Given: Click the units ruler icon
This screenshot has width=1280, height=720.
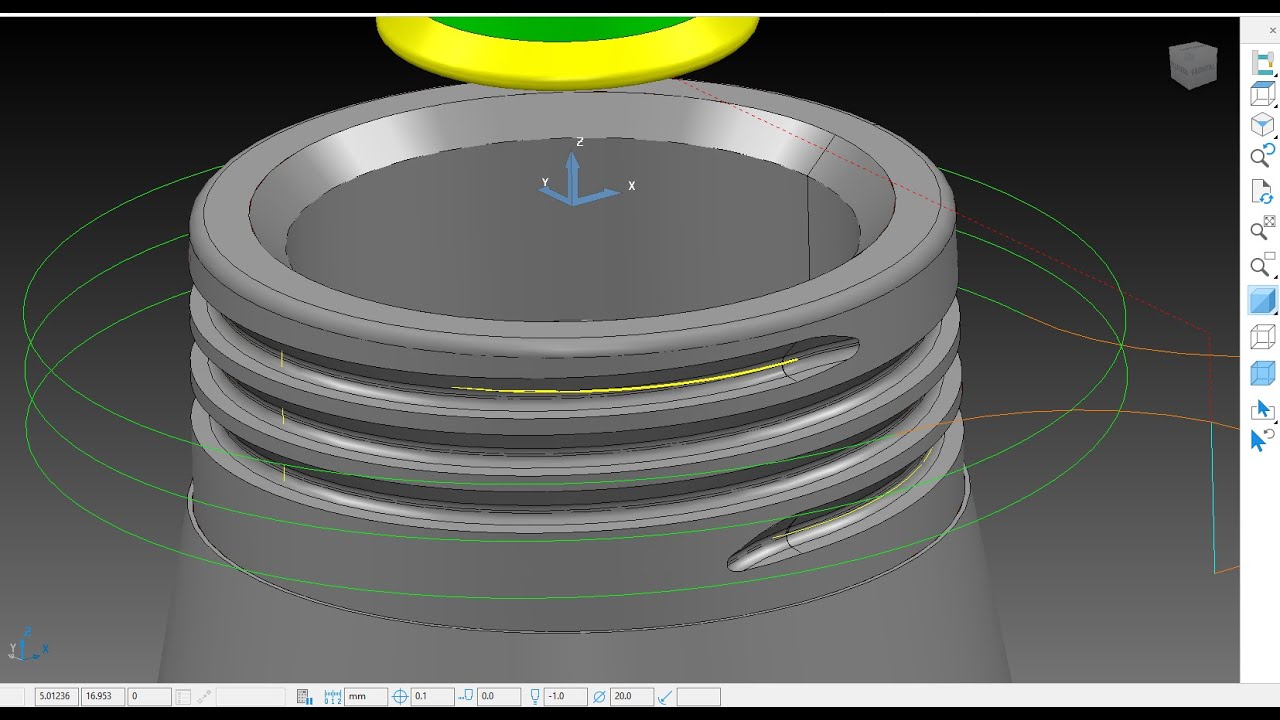Looking at the screenshot, I should (x=333, y=696).
